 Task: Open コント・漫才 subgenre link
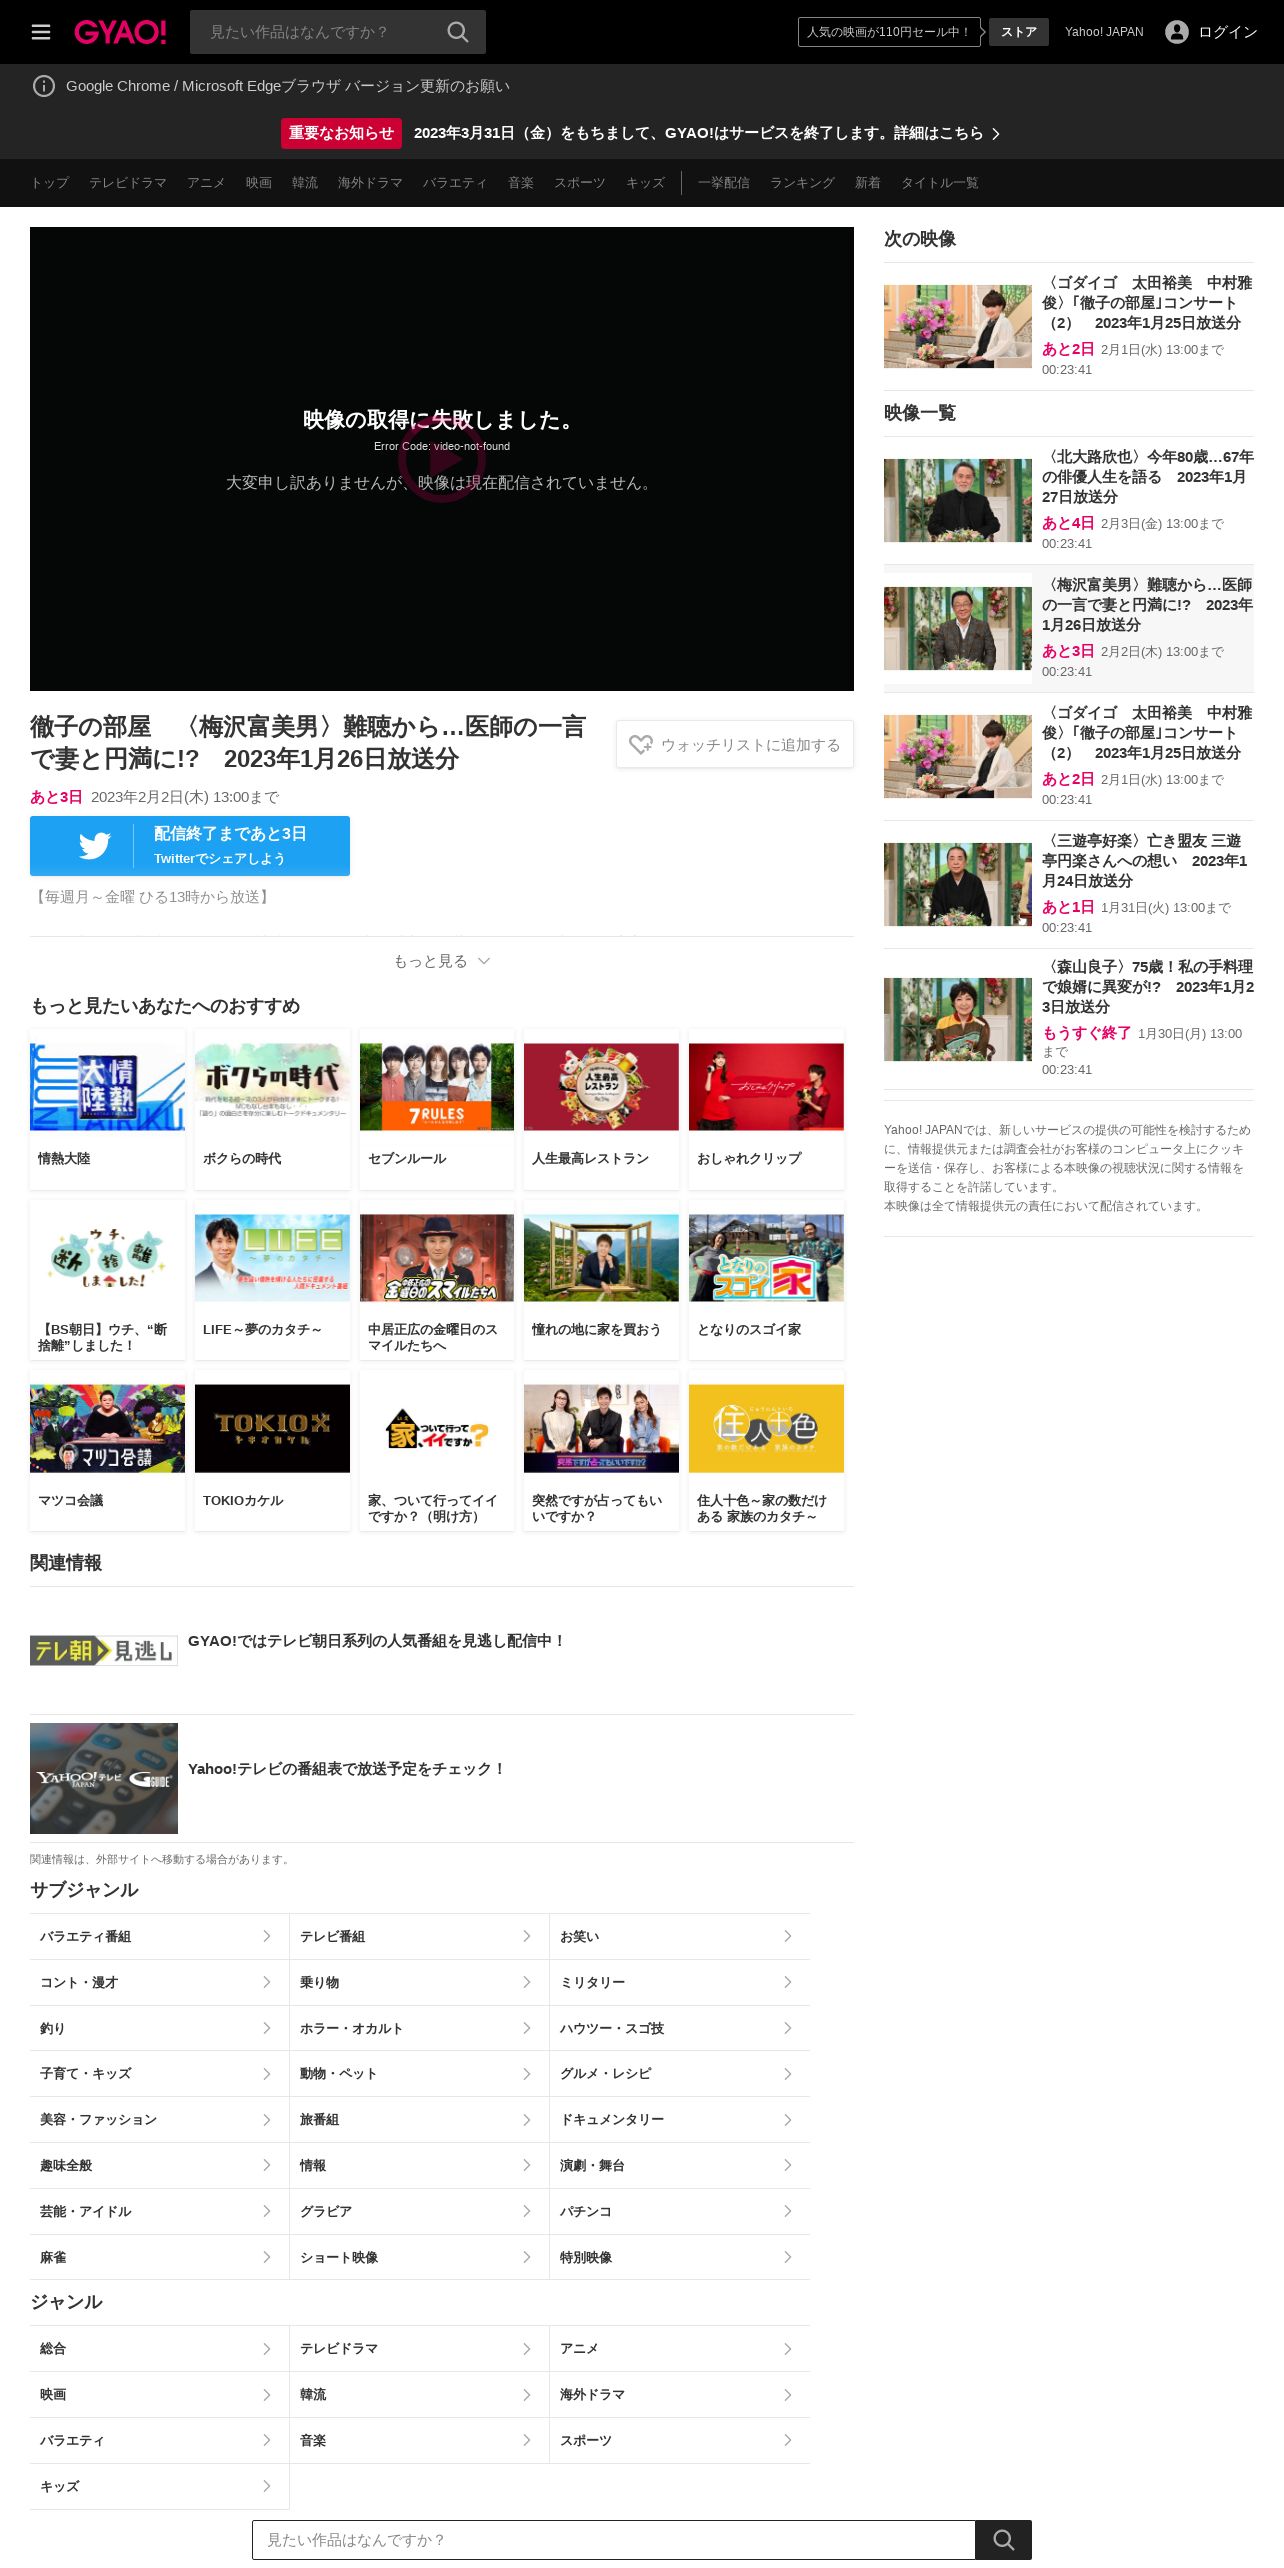point(159,1982)
